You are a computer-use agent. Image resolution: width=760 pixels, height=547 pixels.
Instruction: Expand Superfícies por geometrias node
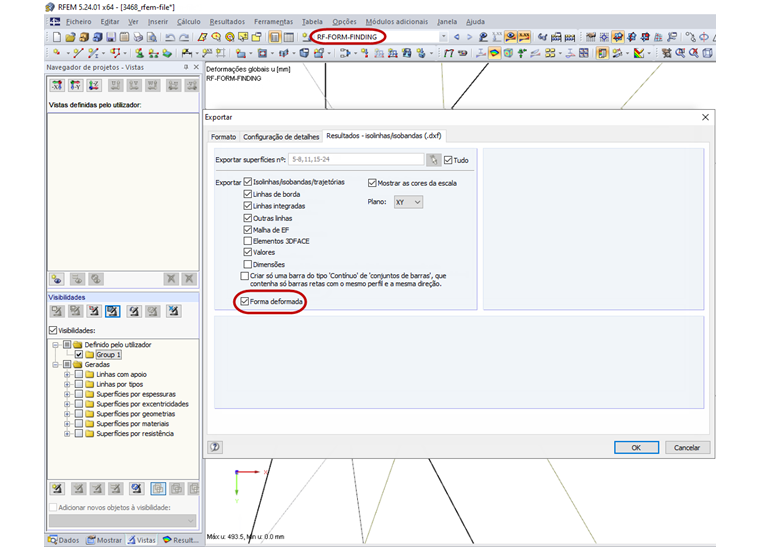tap(67, 414)
